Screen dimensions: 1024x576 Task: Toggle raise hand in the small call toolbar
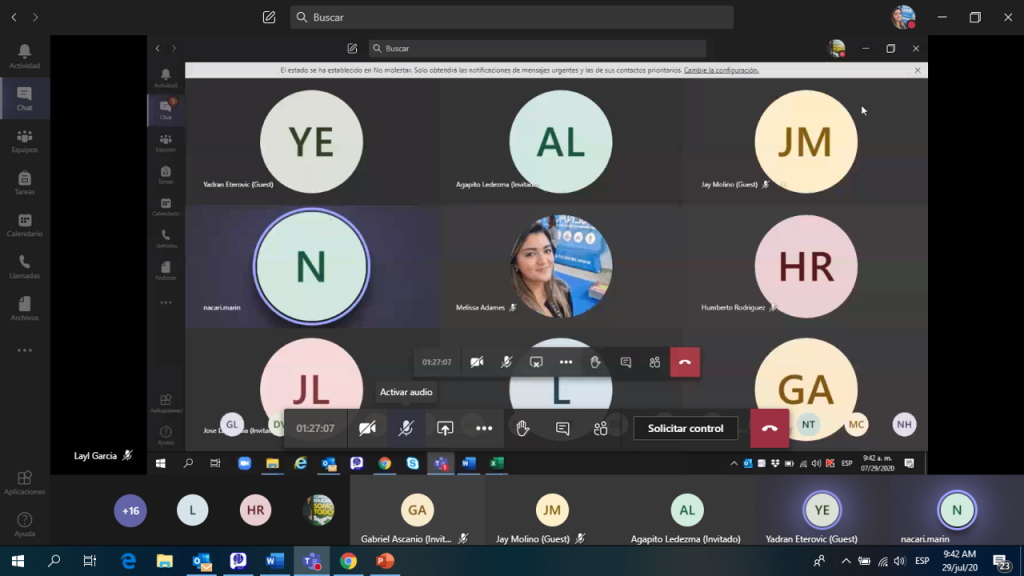(595, 362)
